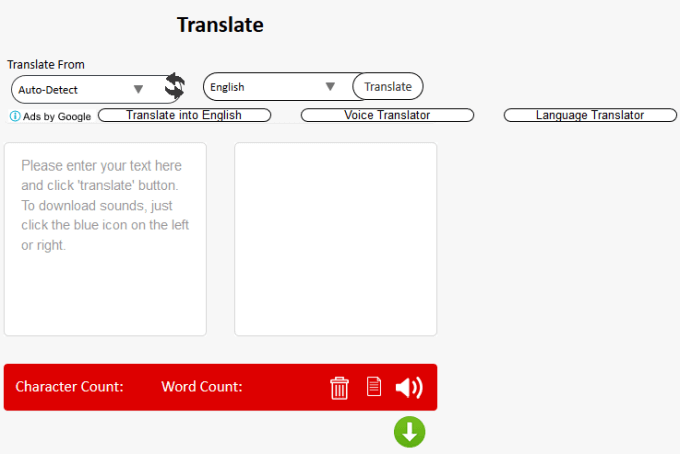Screen dimensions: 680x454
Task: Click the copy document icon
Action: [374, 386]
